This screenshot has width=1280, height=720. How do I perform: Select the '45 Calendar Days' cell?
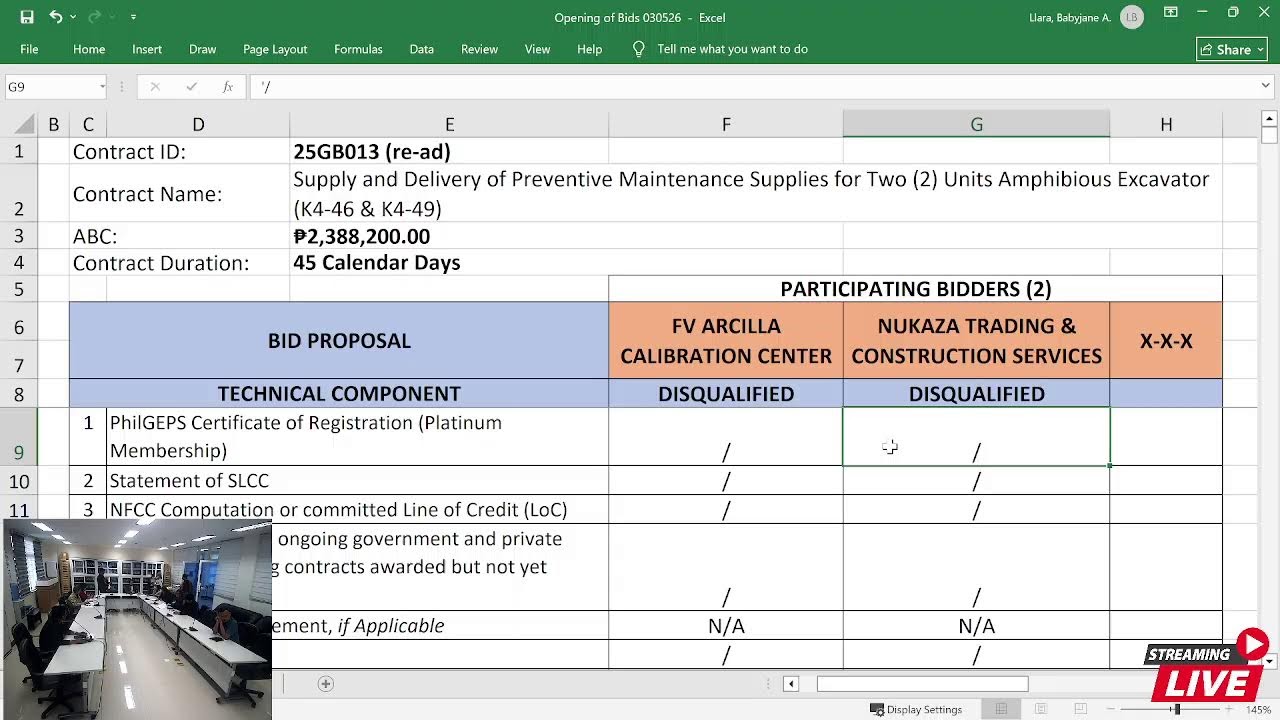coord(449,263)
